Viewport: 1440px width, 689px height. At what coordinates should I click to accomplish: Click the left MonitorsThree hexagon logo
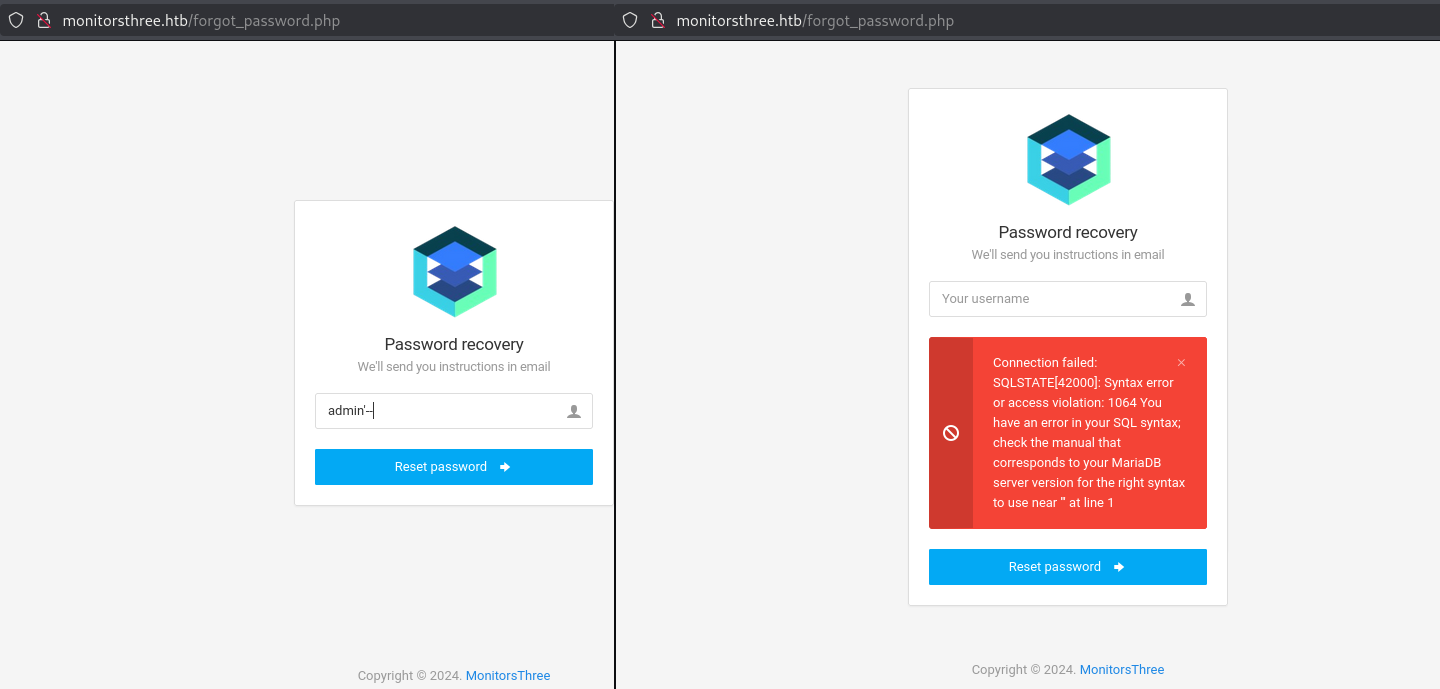[455, 272]
